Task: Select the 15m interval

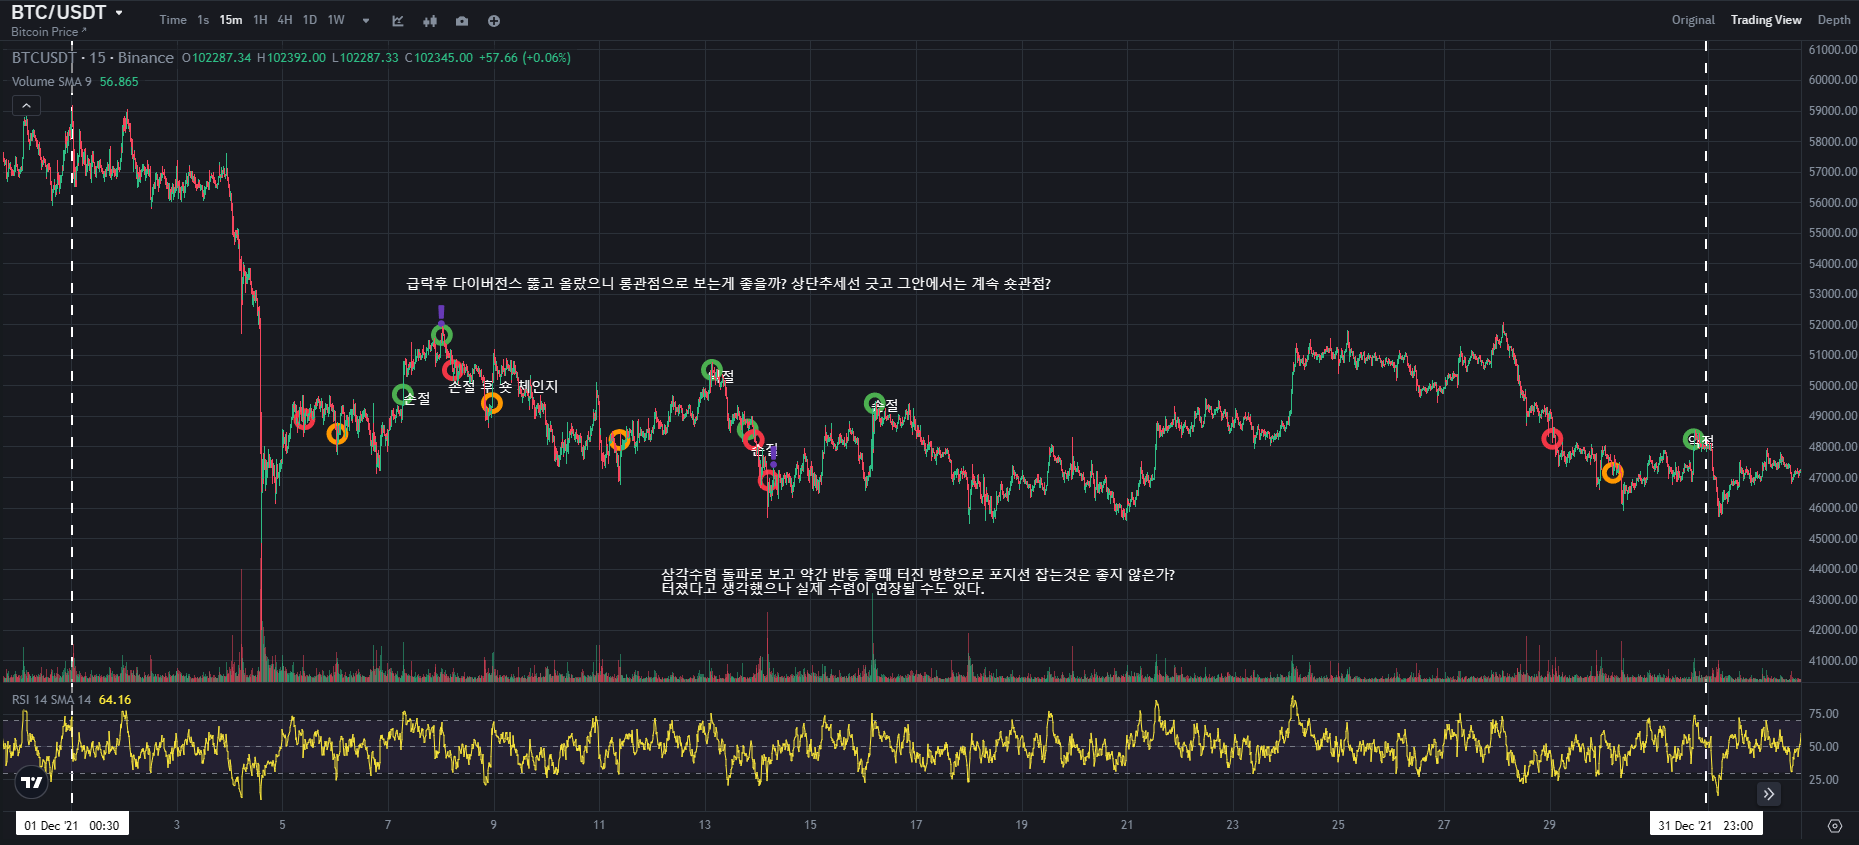Action: 231,20
